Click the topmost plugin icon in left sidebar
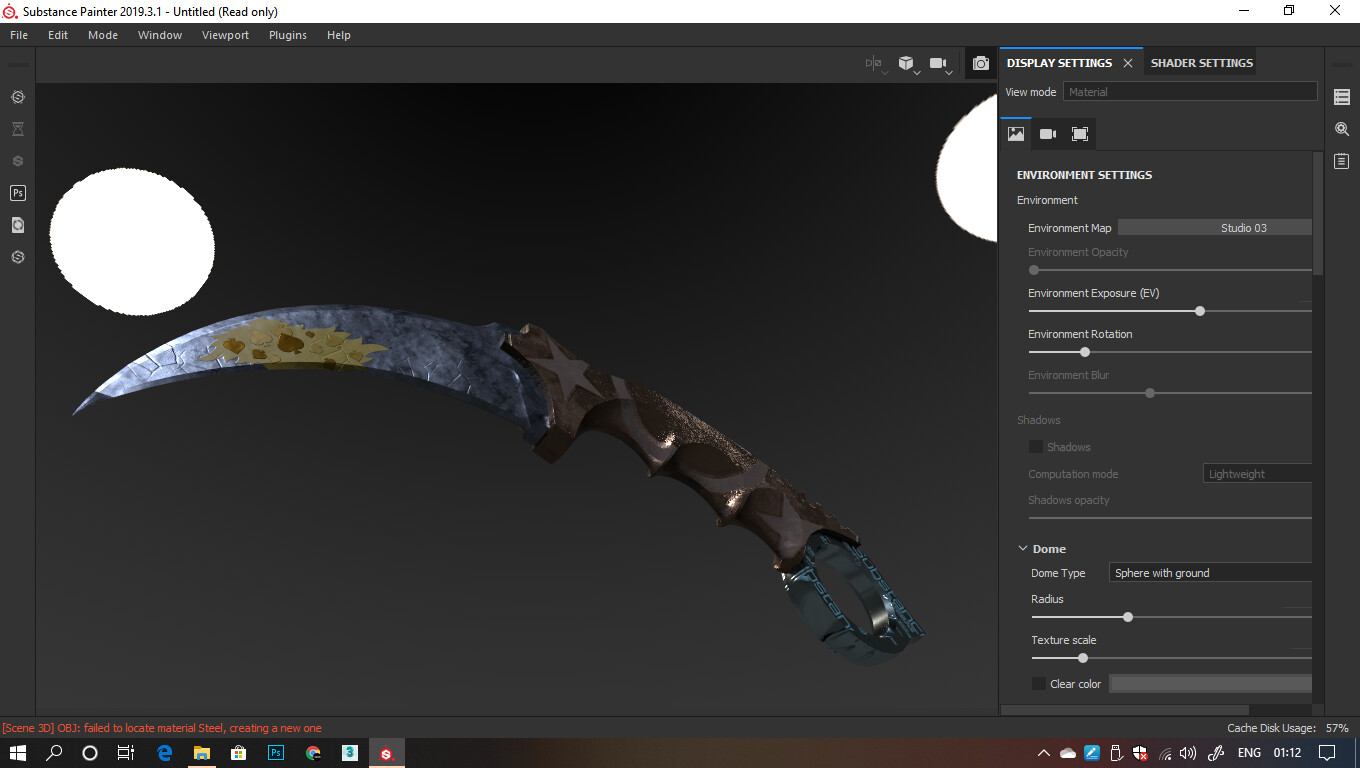The height and width of the screenshot is (768, 1360). [x=17, y=97]
